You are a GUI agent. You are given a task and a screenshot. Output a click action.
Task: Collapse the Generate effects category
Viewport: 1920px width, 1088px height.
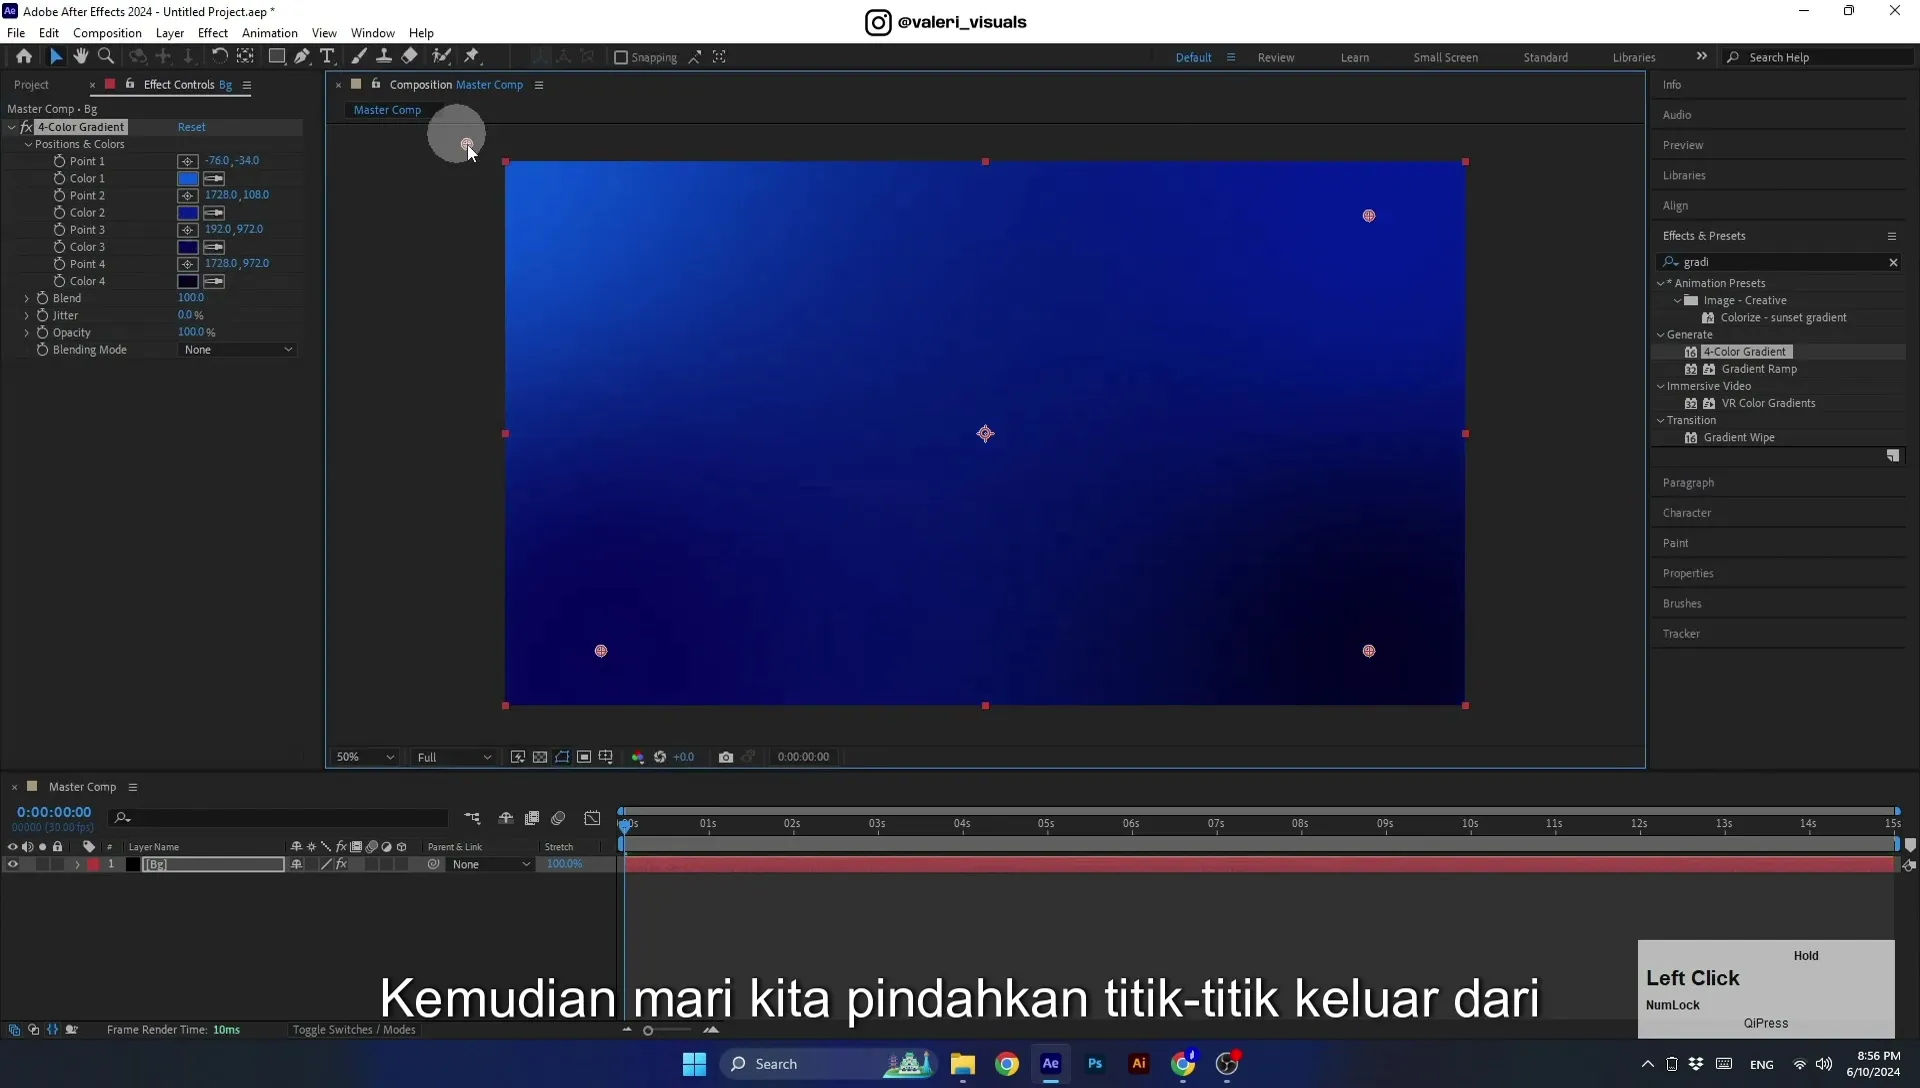(1661, 335)
